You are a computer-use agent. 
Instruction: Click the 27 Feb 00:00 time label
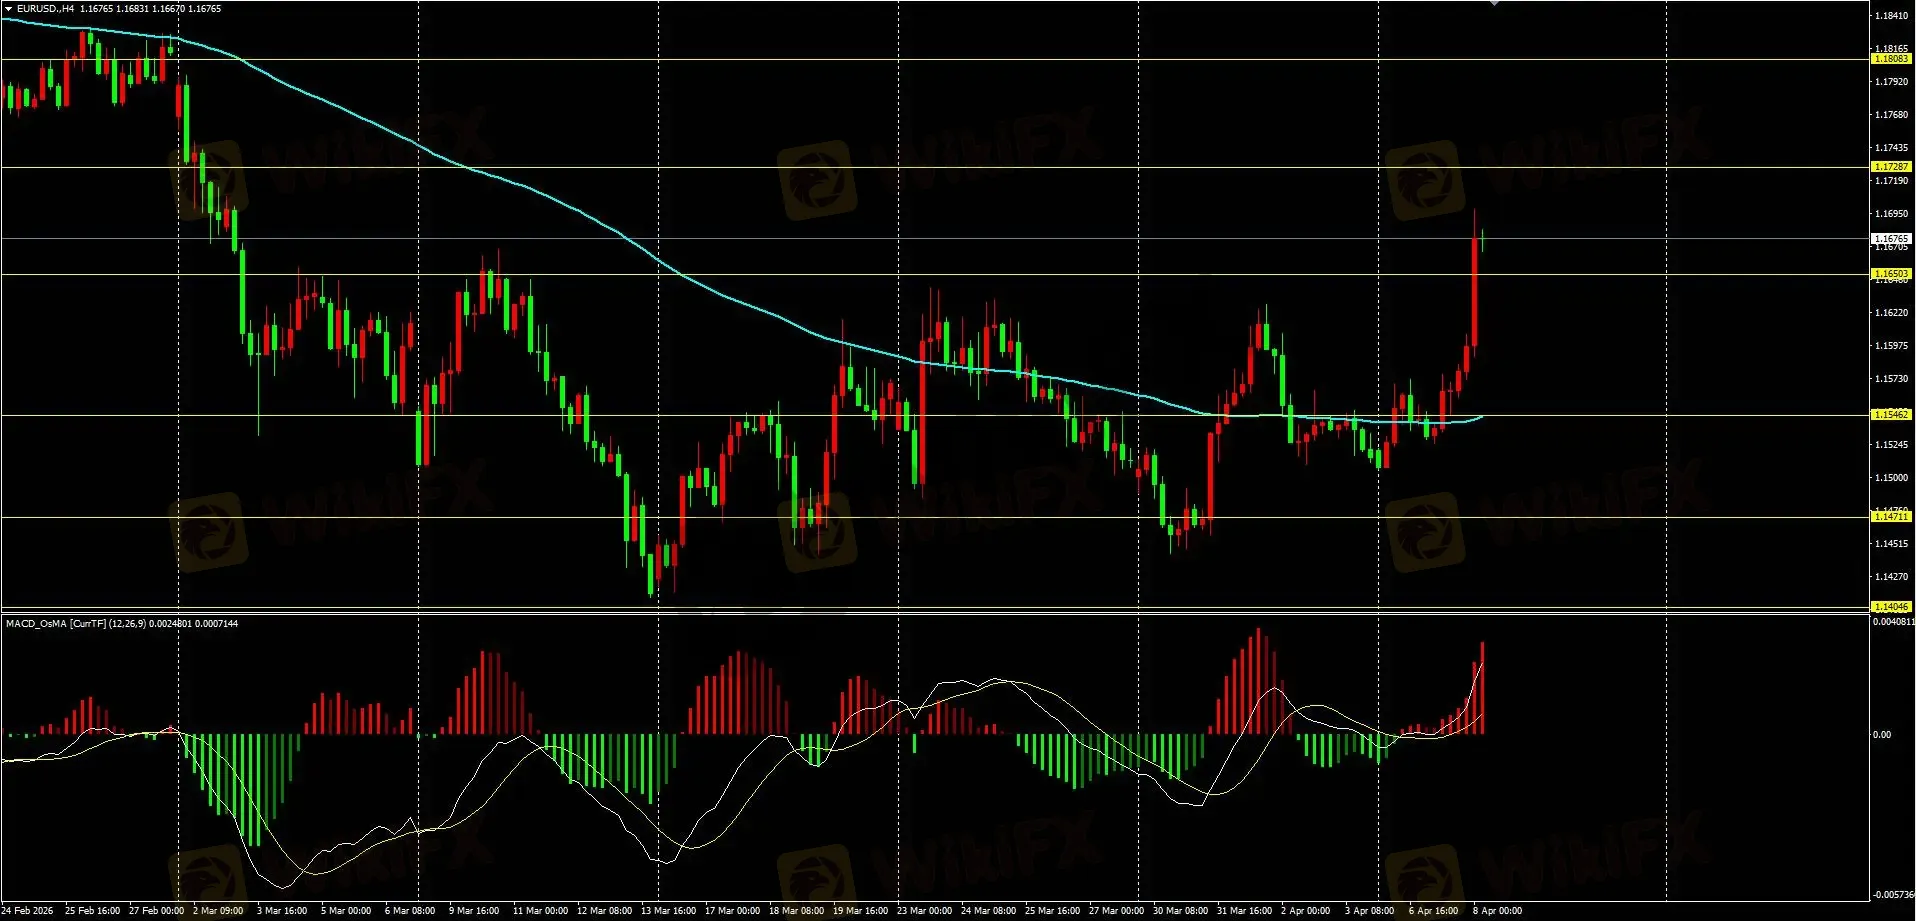(156, 911)
